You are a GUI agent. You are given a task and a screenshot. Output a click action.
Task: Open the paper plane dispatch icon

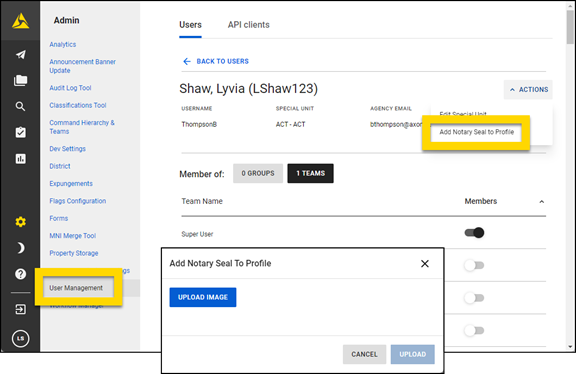21,54
